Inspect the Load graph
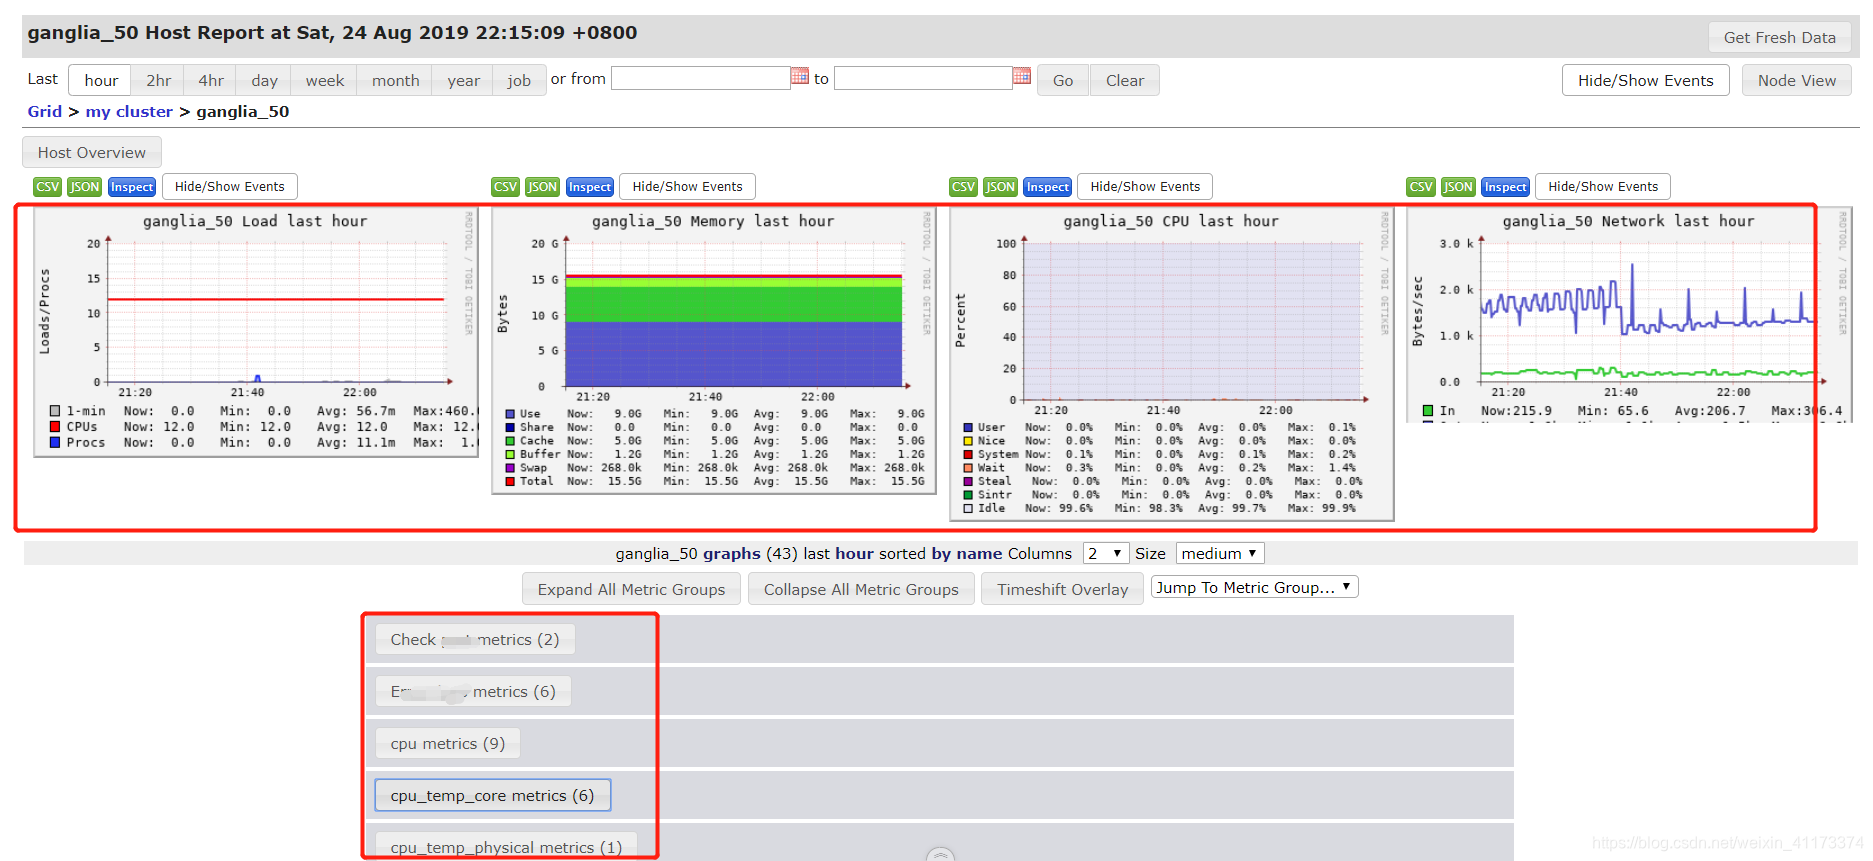The image size is (1873, 861). point(132,187)
